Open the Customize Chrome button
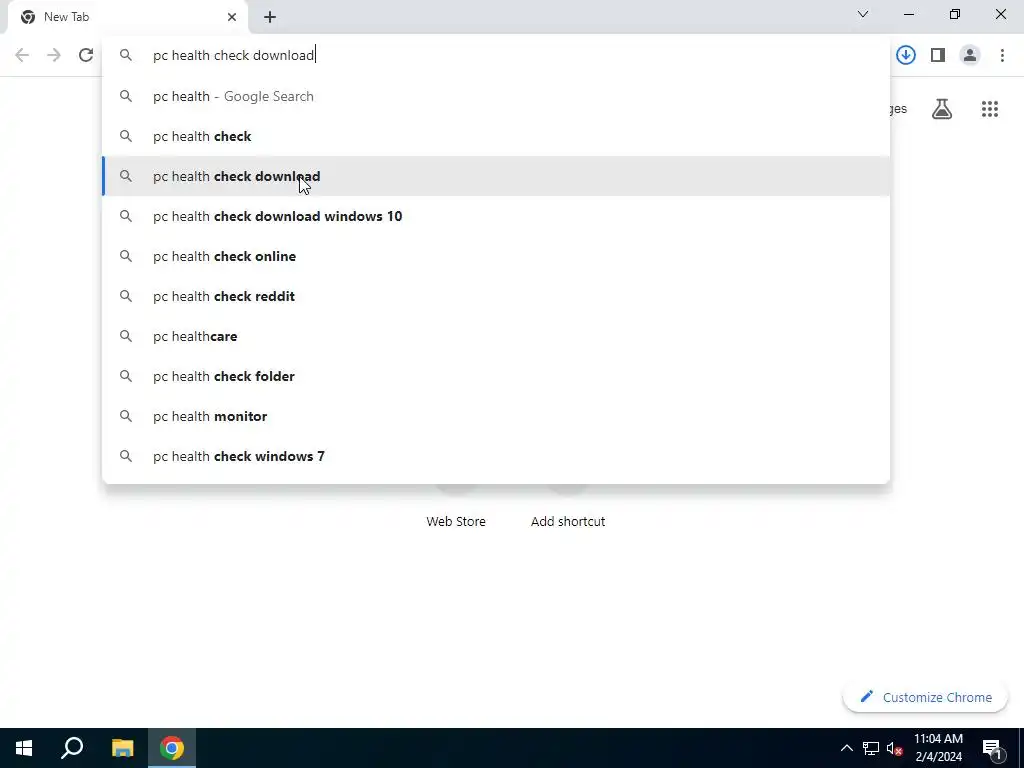 (x=925, y=697)
